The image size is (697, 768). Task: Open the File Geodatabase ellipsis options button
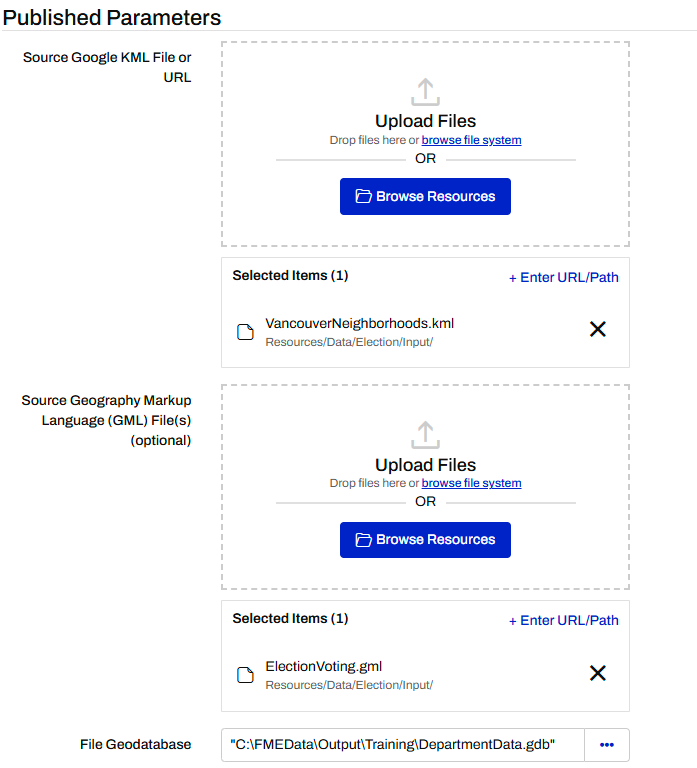606,745
